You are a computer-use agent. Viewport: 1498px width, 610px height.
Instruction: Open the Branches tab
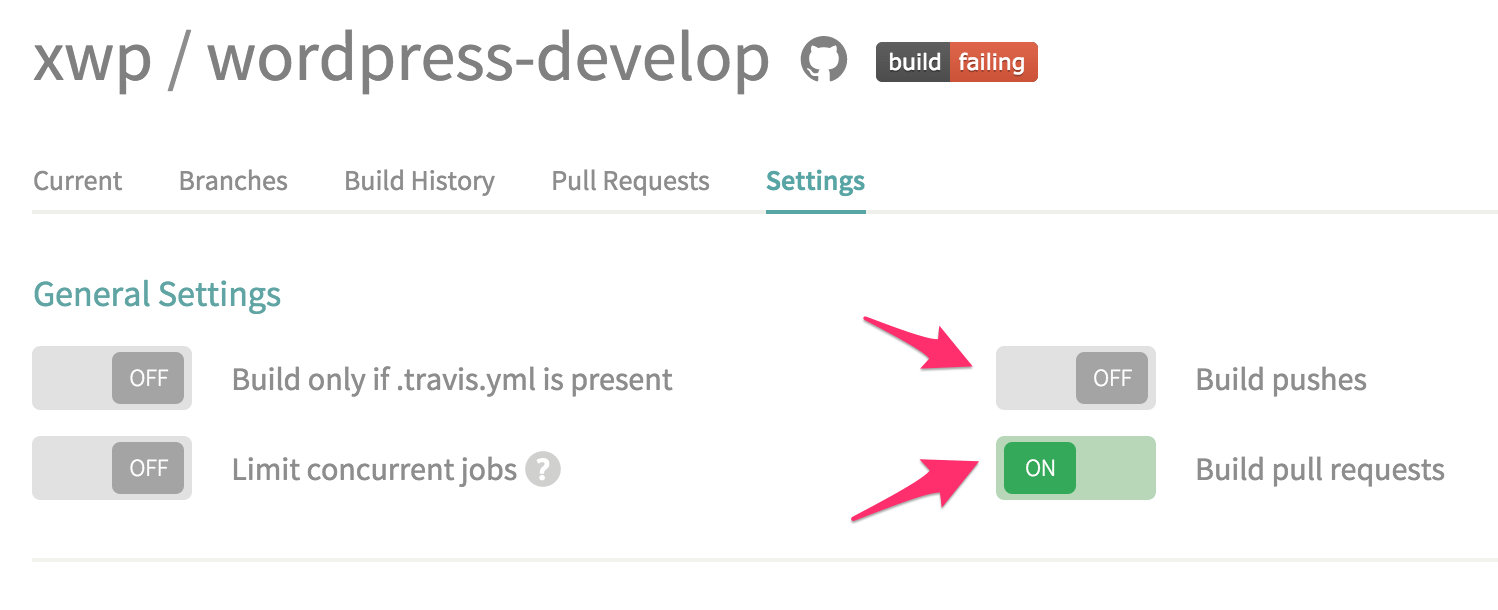[233, 181]
